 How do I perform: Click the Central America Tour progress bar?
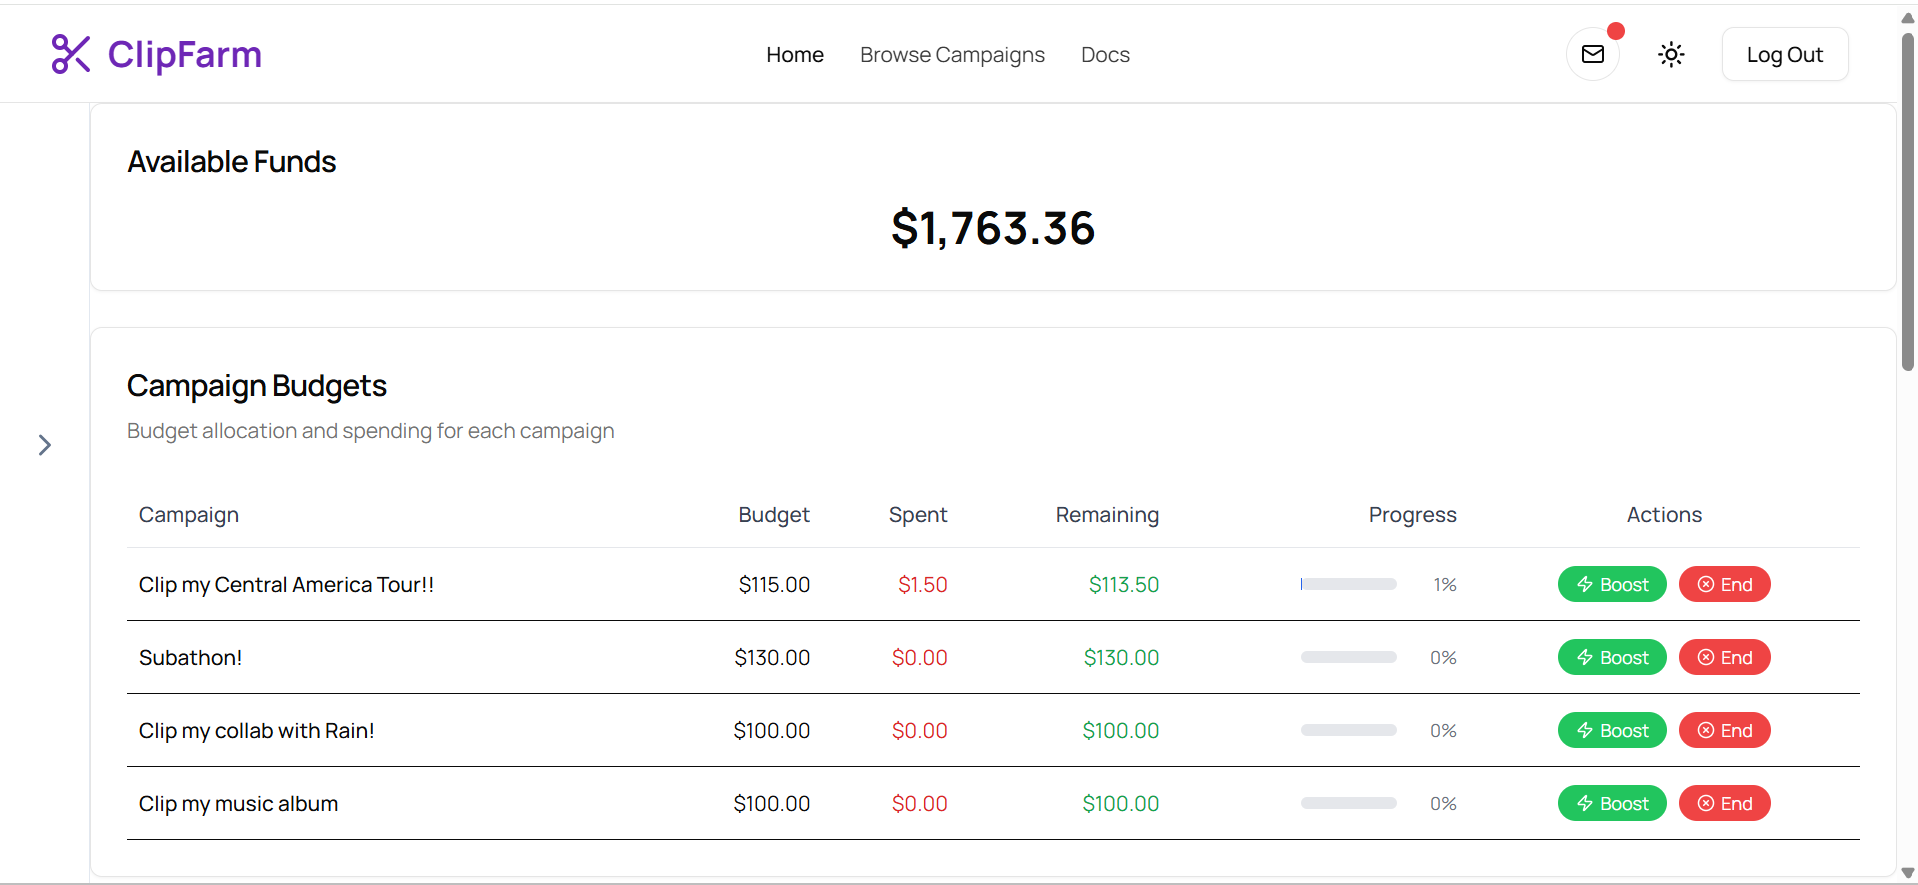1348,585
